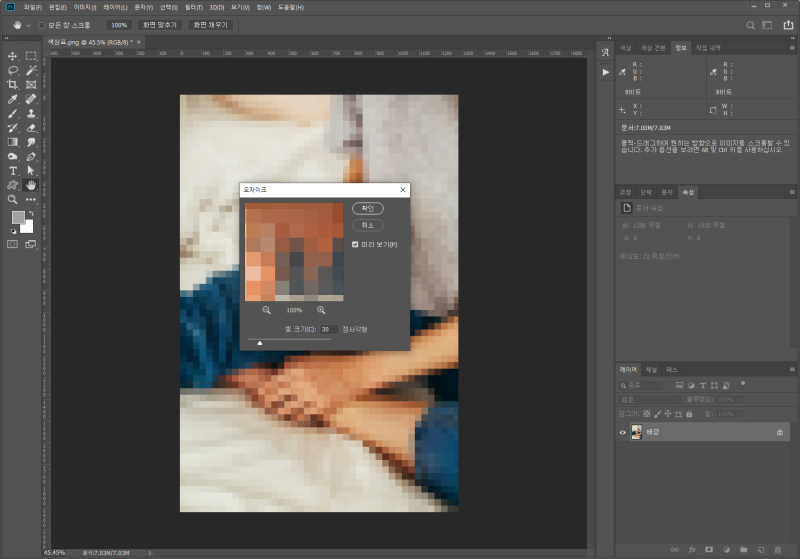Open the 이미지(I) menu
The width and height of the screenshot is (800, 559).
point(85,7)
